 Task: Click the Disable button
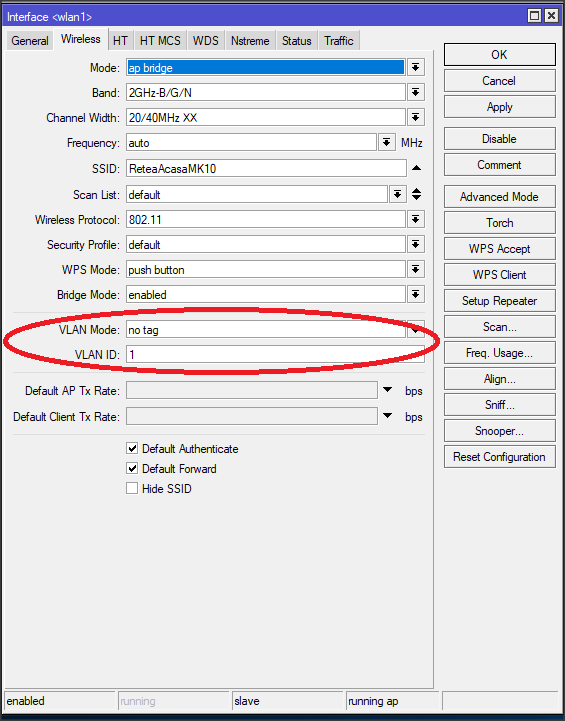coord(500,139)
